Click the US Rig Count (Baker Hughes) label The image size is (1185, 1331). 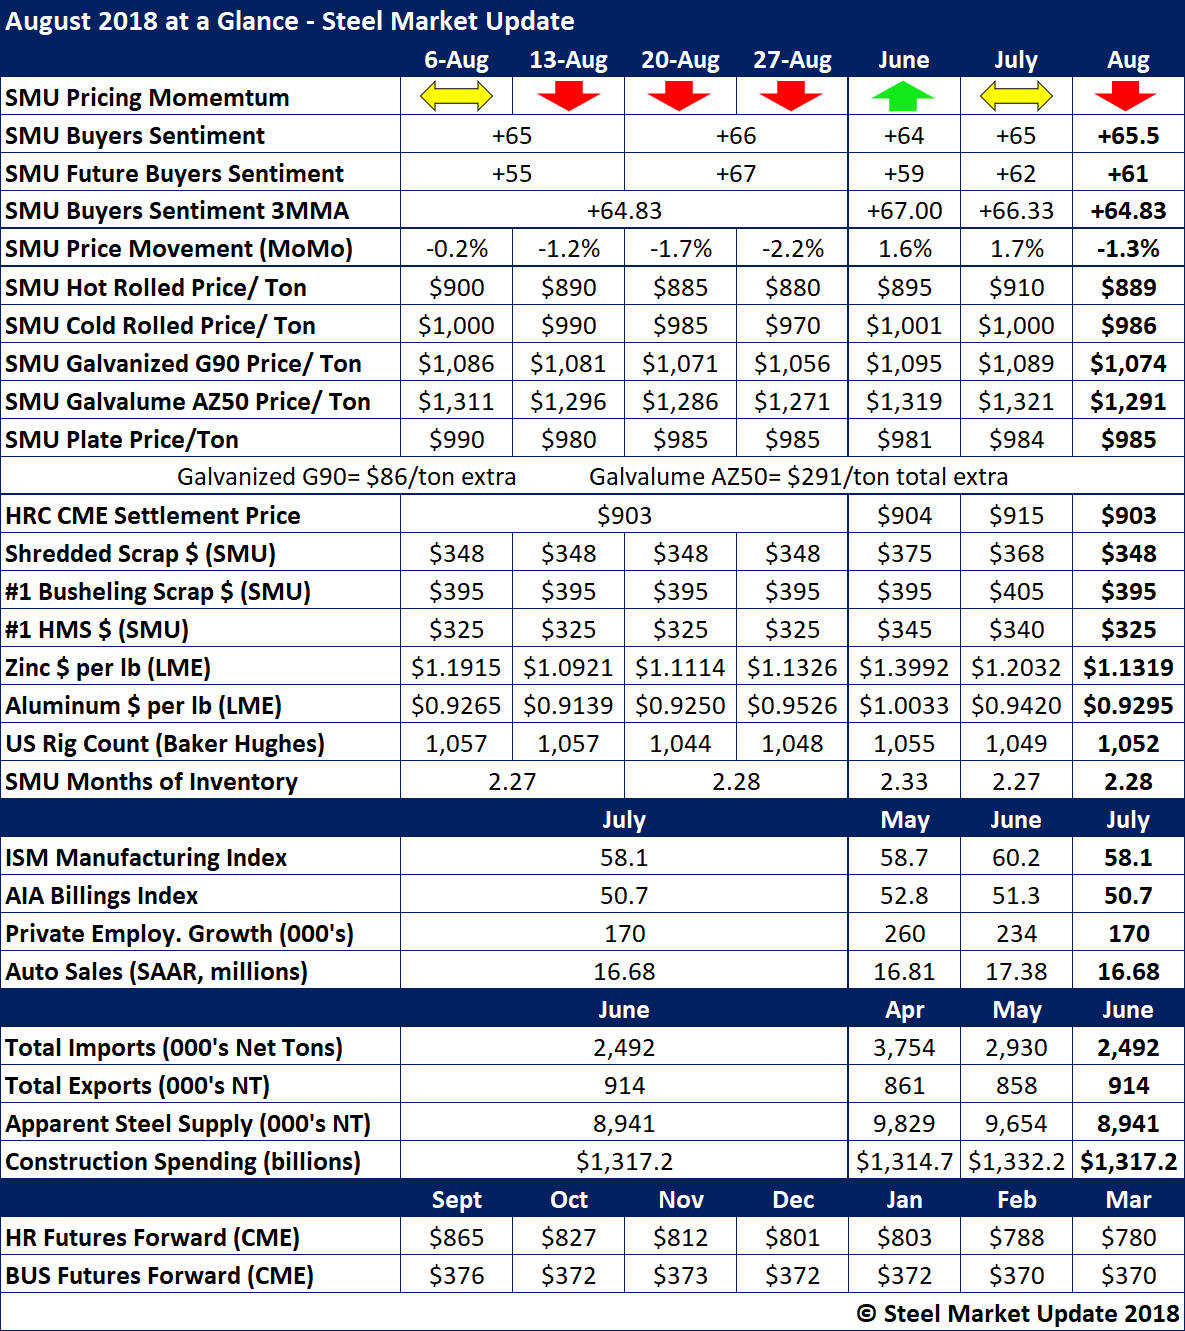click(165, 744)
